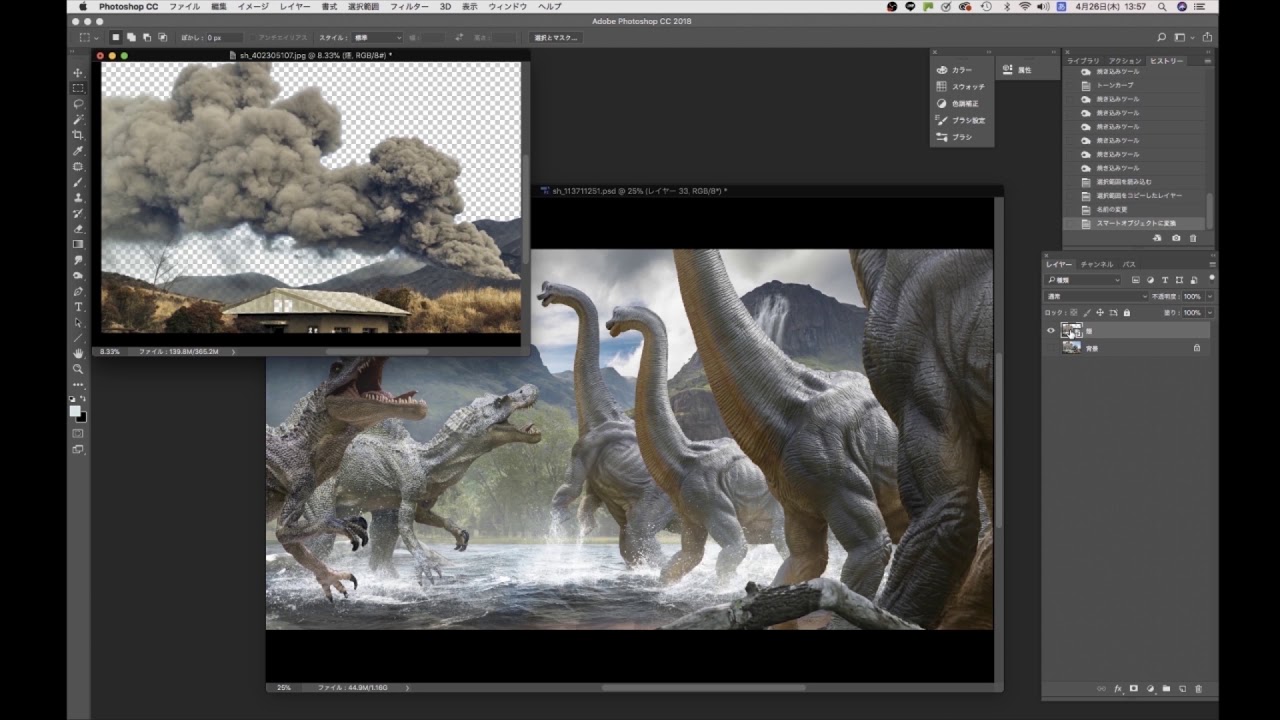The height and width of the screenshot is (720, 1280).
Task: Switch to the Paths tab (パス)
Action: [1129, 264]
